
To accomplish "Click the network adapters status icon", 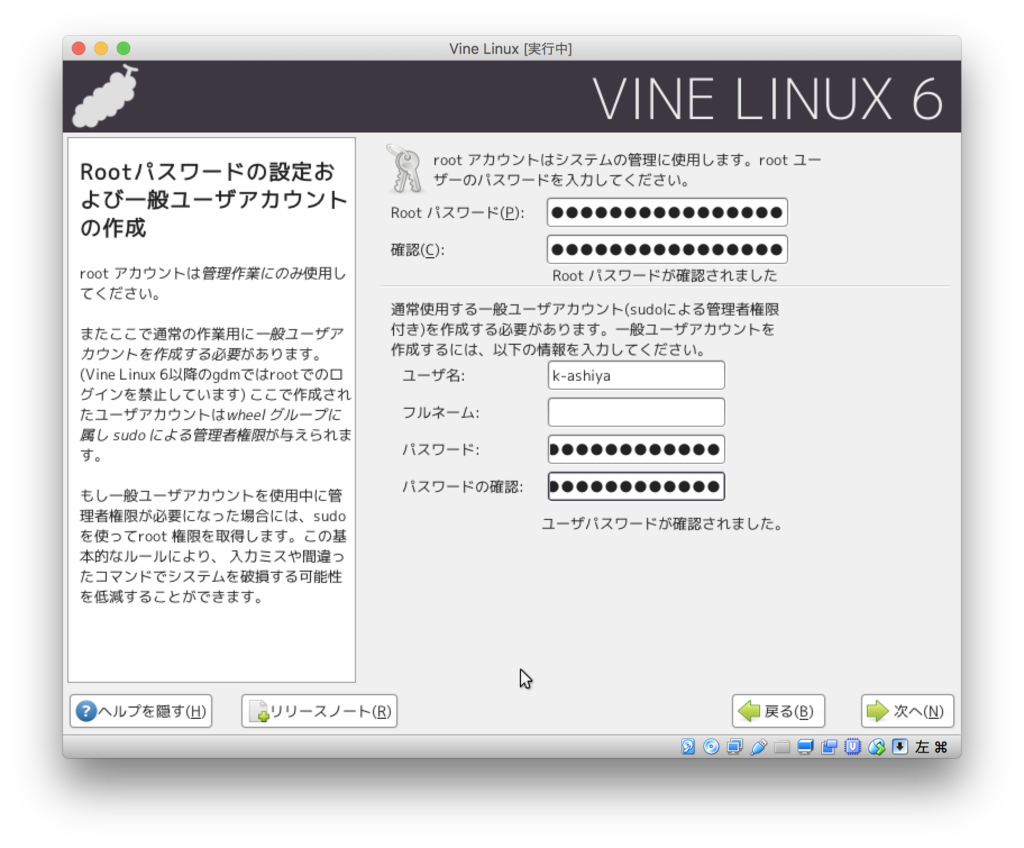I will [x=735, y=747].
